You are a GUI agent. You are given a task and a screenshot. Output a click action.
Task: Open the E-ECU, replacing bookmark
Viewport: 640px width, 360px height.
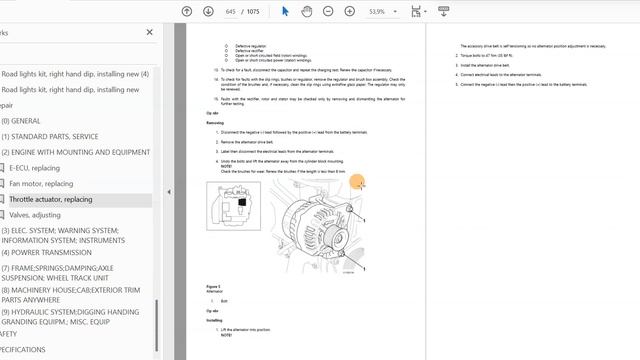35,168
